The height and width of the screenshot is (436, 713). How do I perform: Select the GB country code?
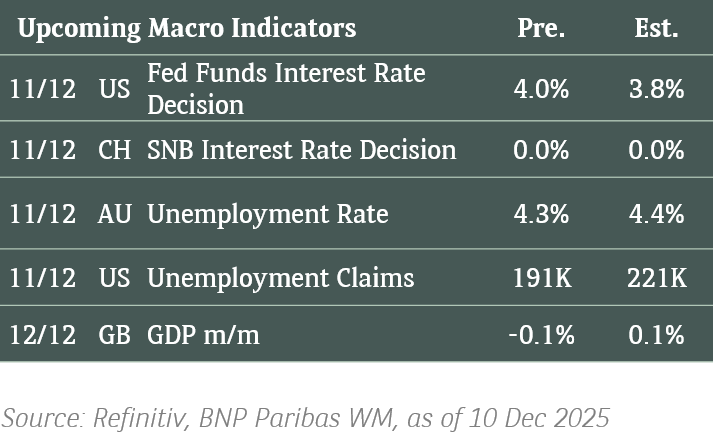114,335
